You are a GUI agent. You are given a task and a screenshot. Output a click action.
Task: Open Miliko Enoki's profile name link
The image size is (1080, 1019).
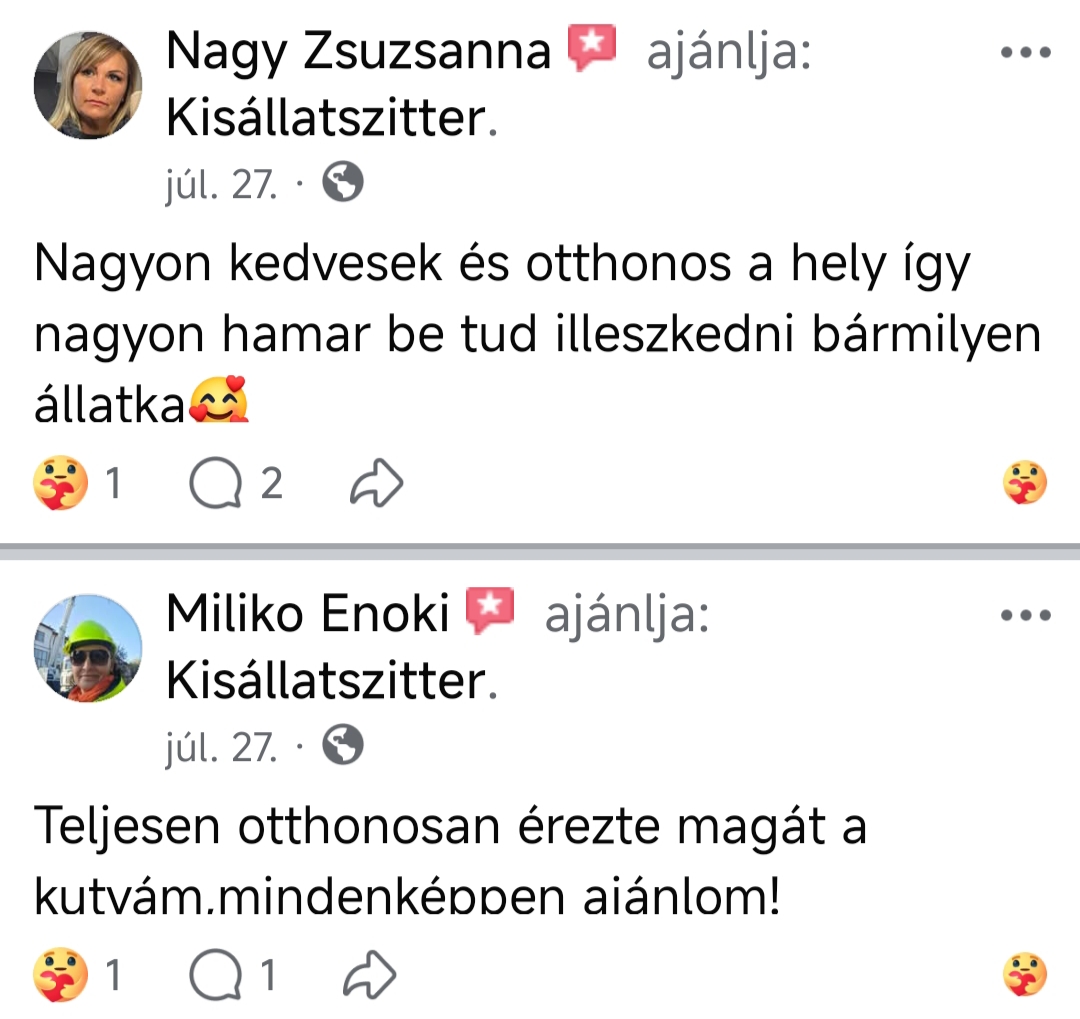coord(307,614)
